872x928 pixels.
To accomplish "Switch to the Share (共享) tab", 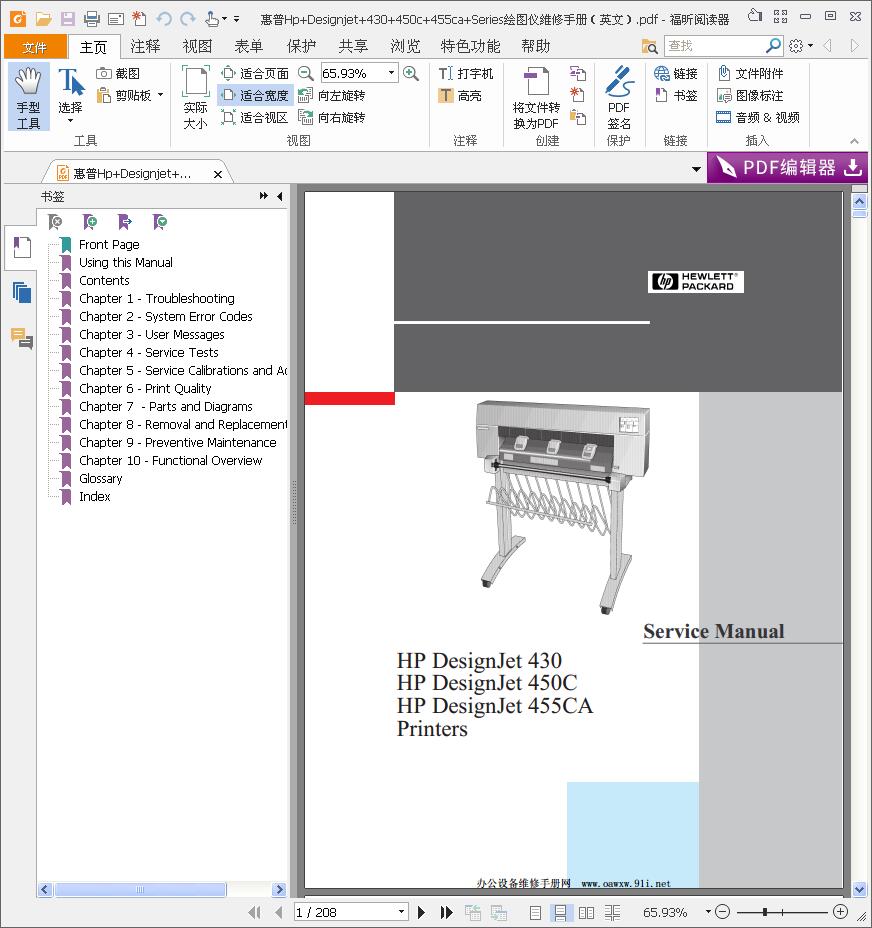I will 353,46.
